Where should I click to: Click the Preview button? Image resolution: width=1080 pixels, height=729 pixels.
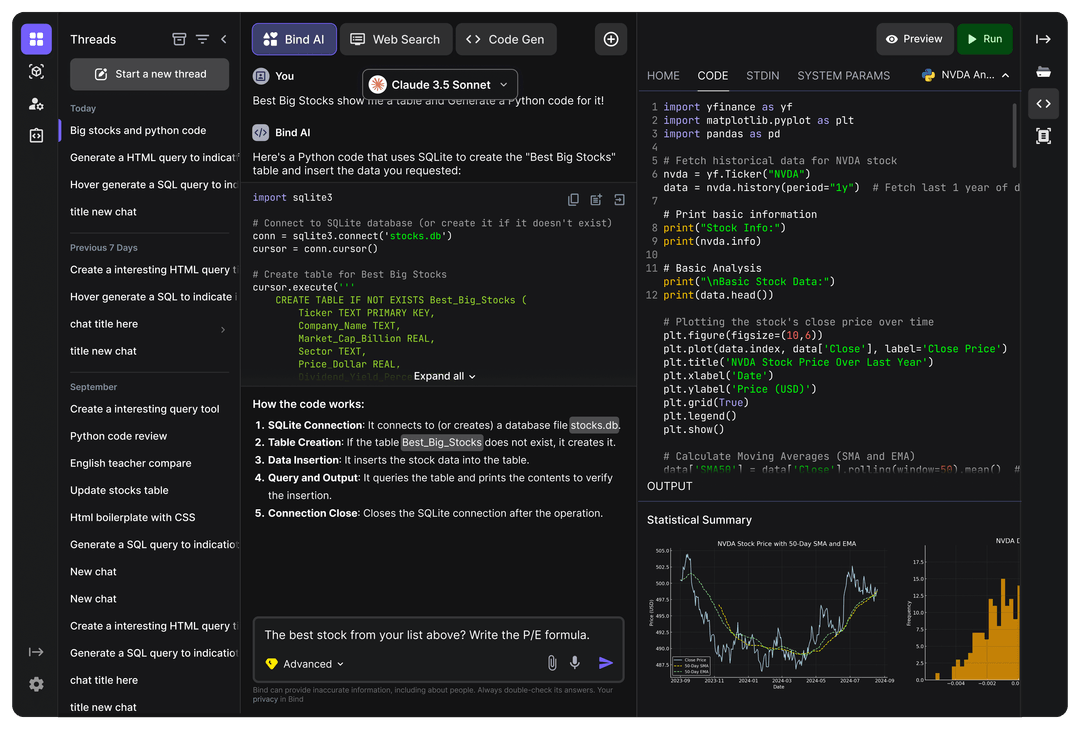915,39
